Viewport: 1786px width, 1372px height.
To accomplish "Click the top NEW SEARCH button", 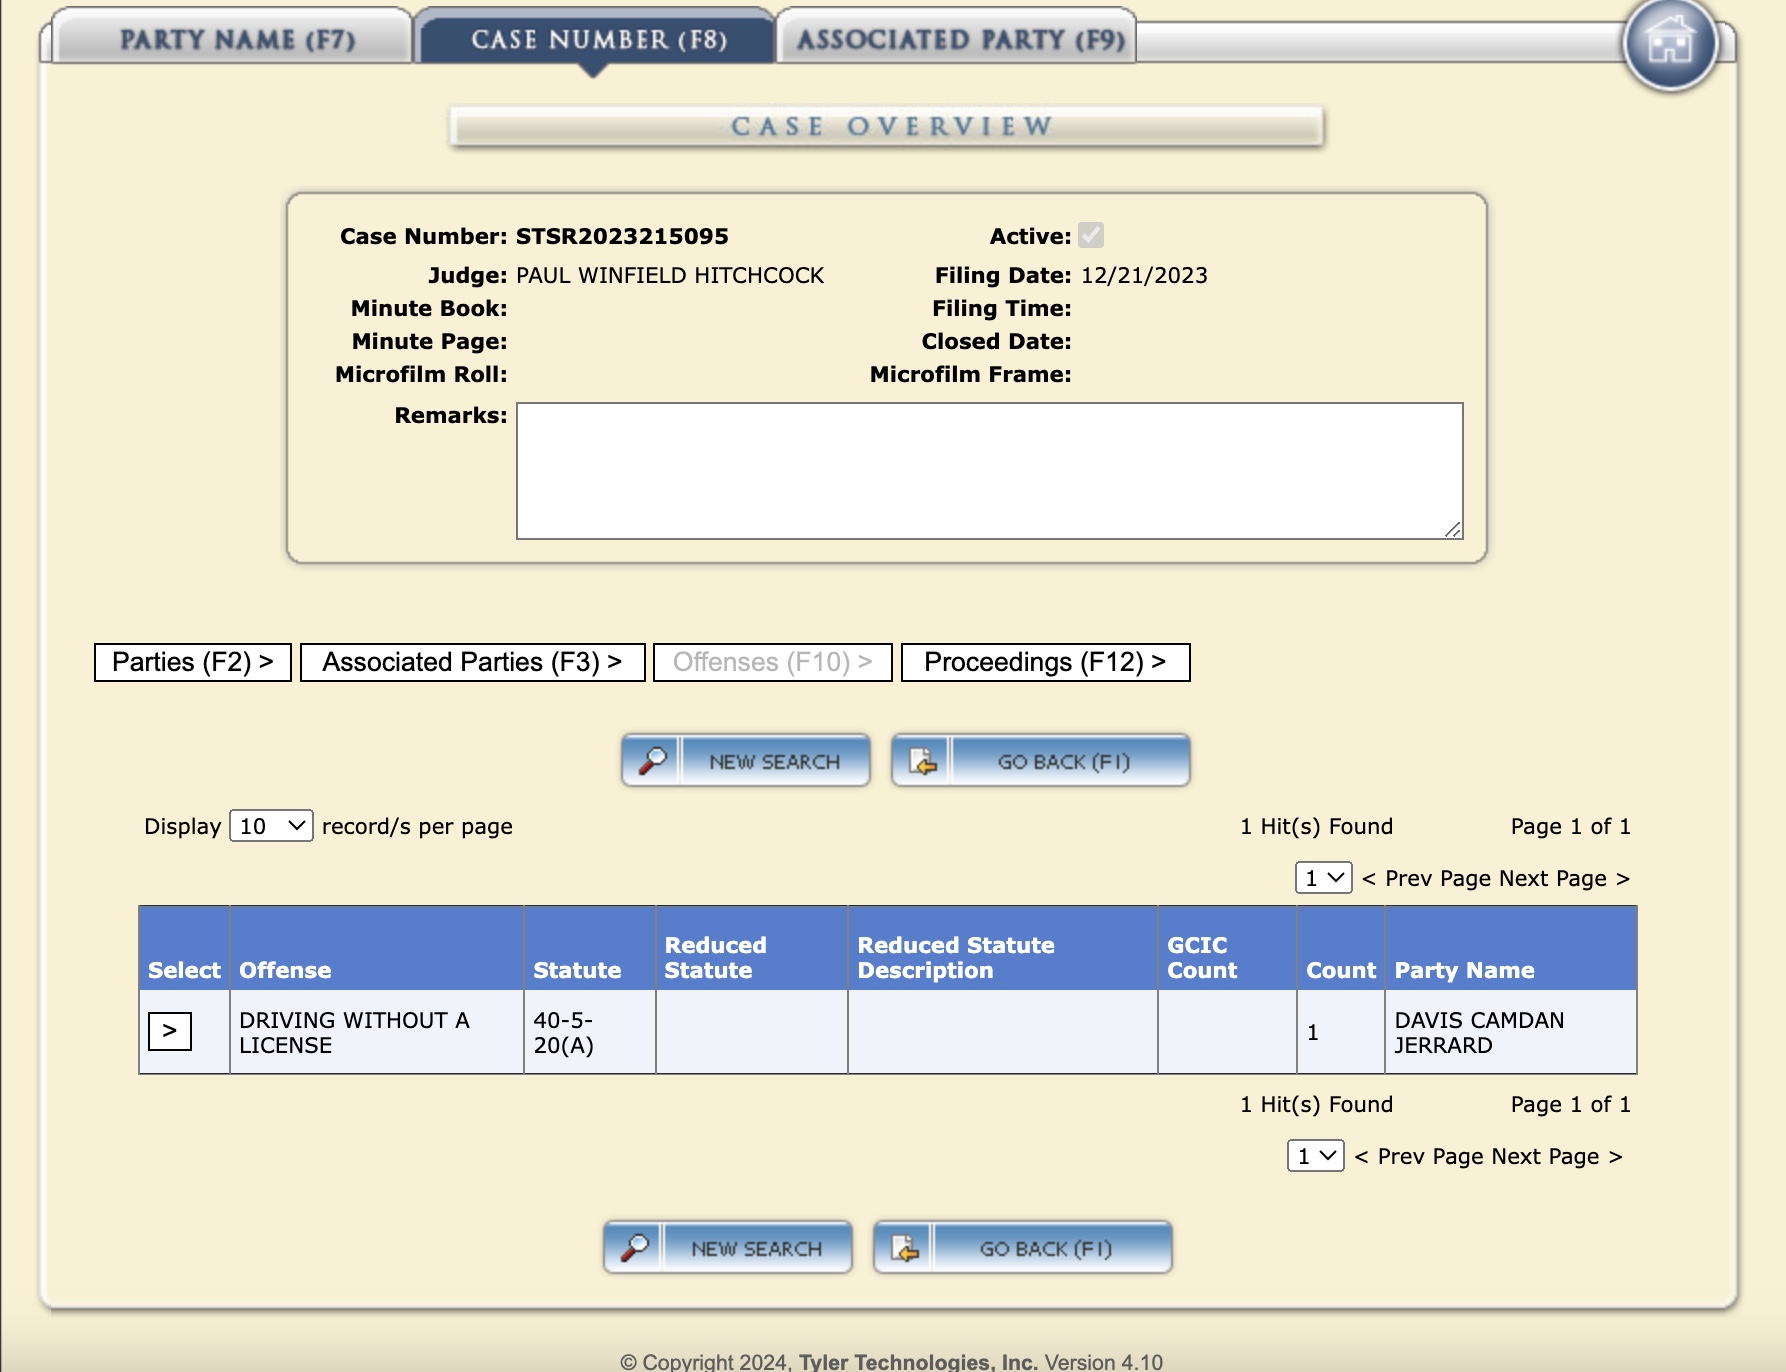I will 745,761.
